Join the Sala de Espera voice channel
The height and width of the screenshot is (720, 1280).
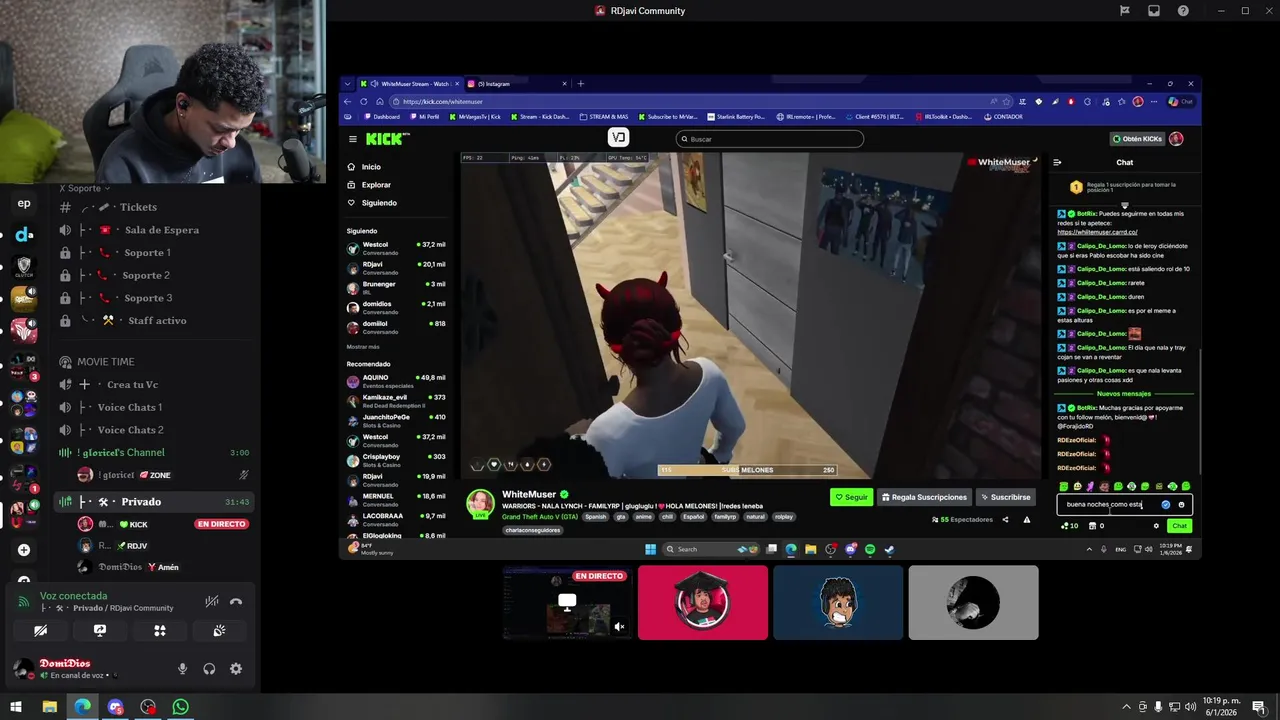point(155,230)
